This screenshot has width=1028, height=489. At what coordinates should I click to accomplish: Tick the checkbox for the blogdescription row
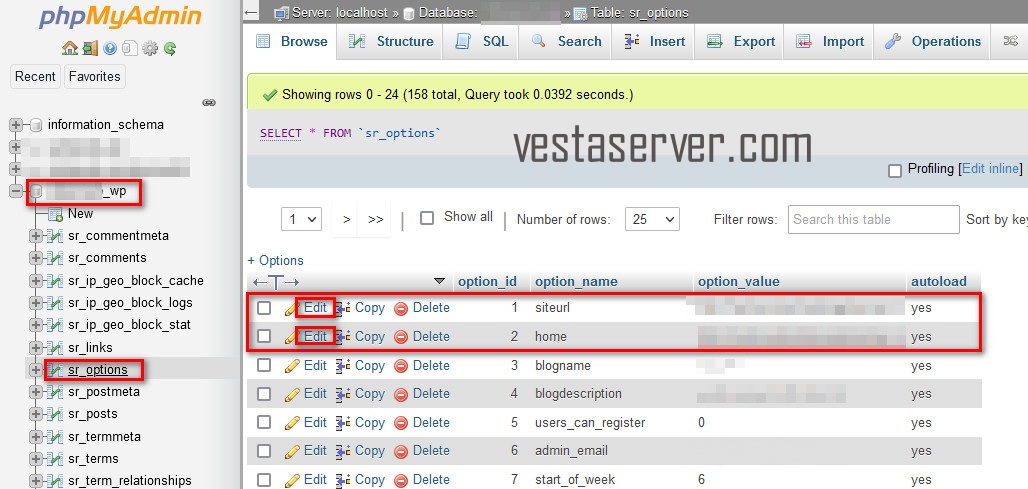coord(264,394)
